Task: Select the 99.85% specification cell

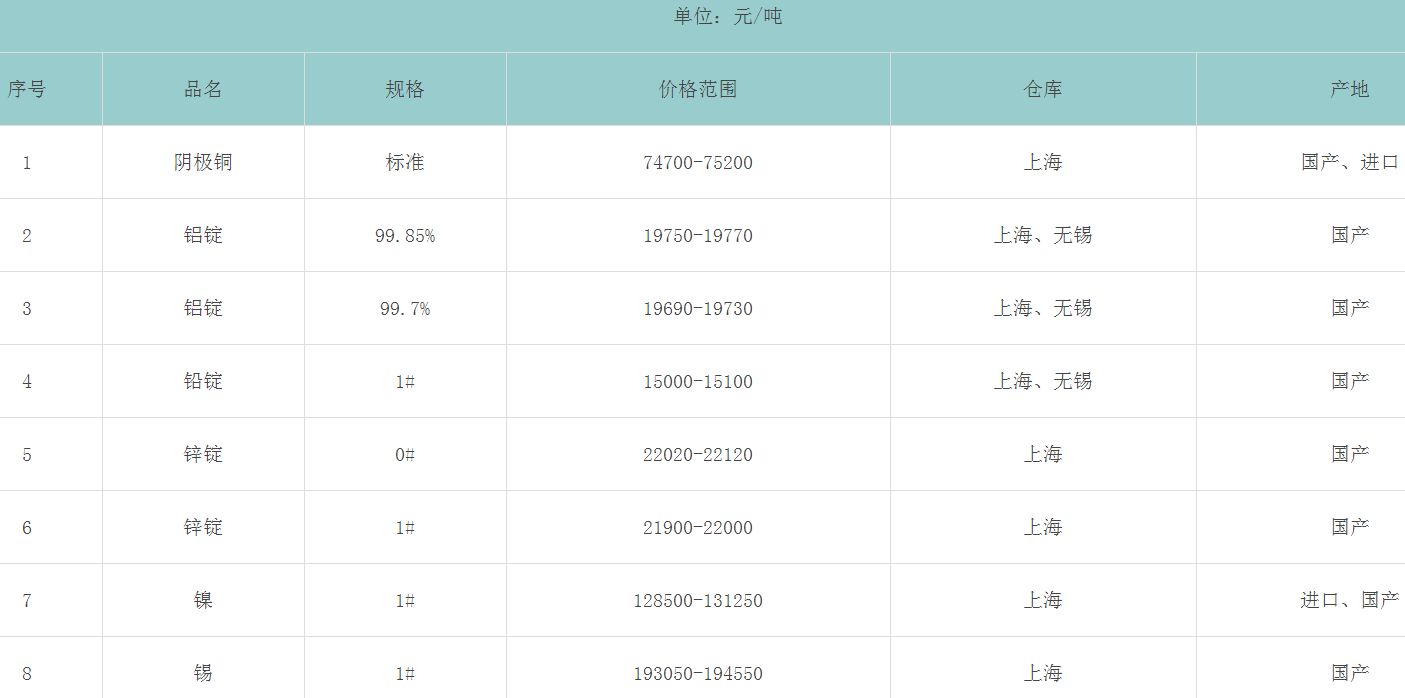Action: [x=405, y=235]
